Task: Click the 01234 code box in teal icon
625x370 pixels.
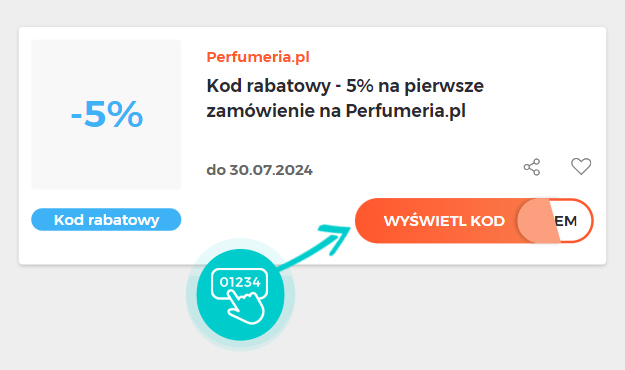Action: [x=240, y=282]
